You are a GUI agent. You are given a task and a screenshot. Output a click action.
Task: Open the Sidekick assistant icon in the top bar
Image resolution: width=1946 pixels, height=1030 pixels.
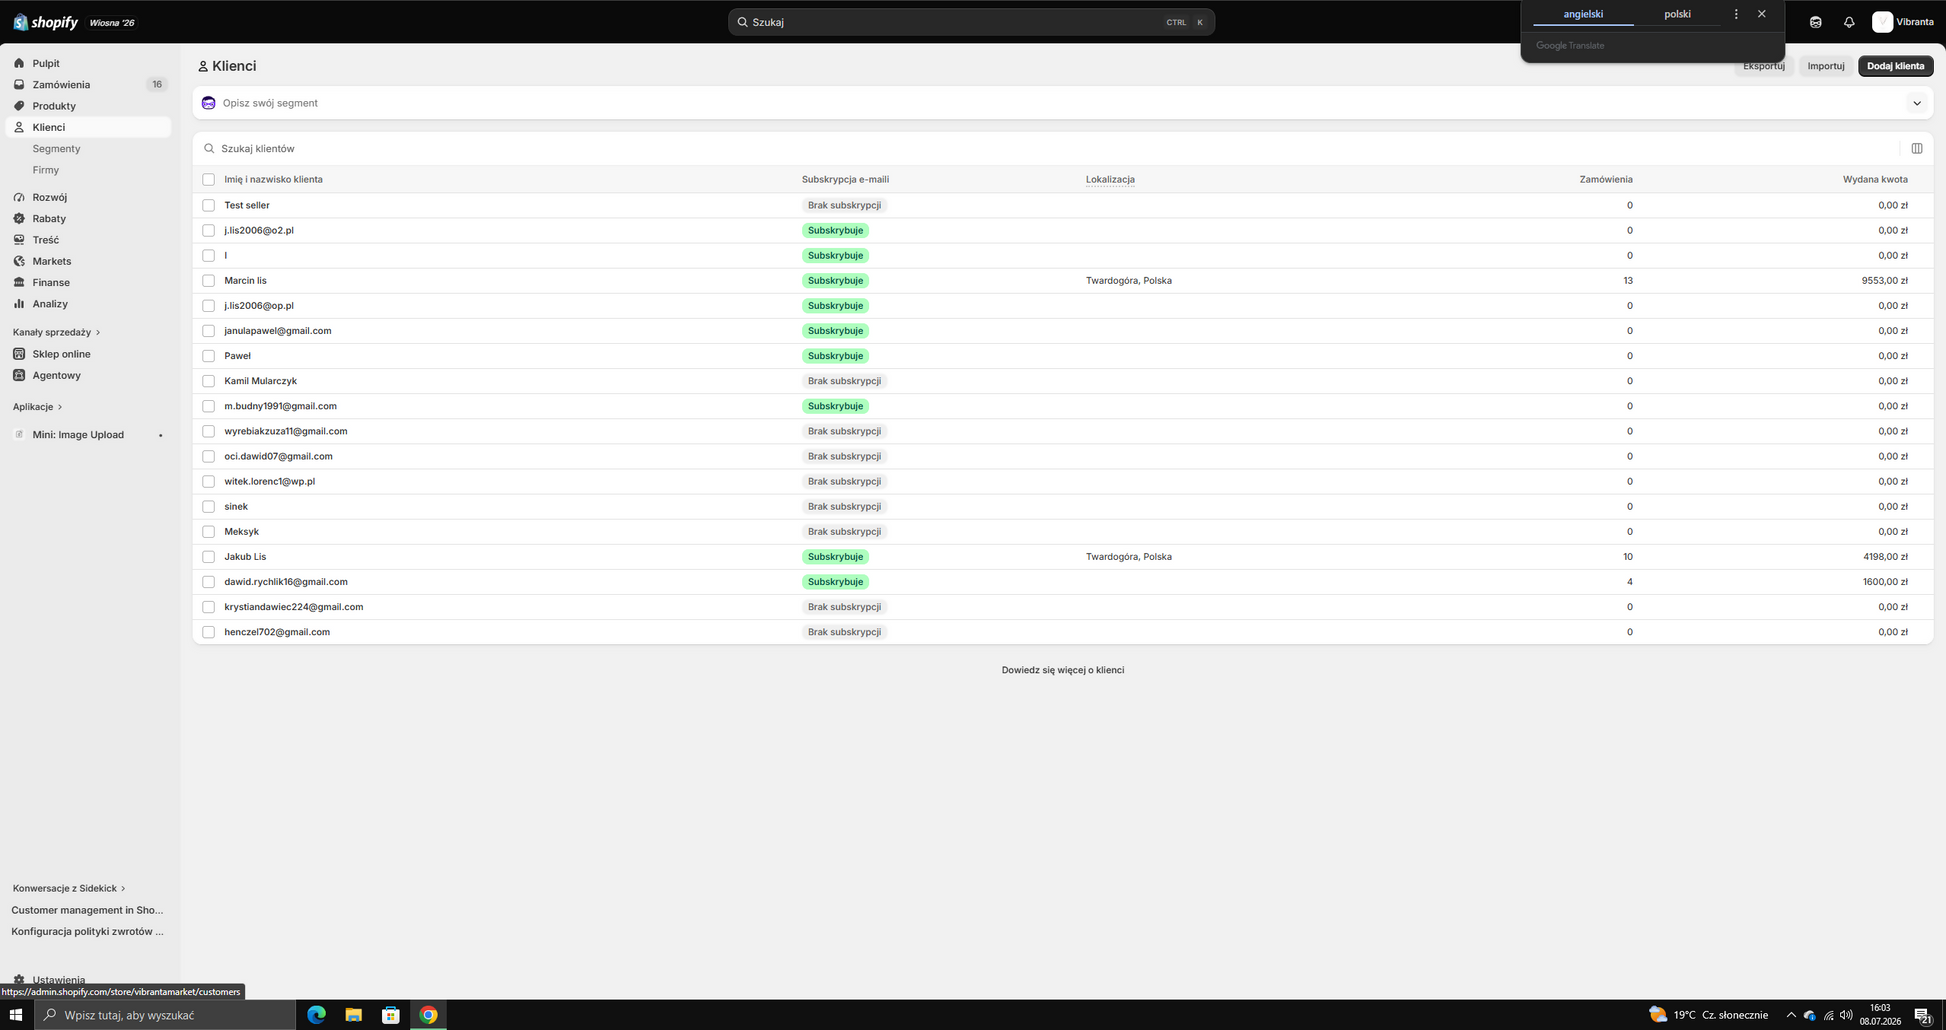1816,22
